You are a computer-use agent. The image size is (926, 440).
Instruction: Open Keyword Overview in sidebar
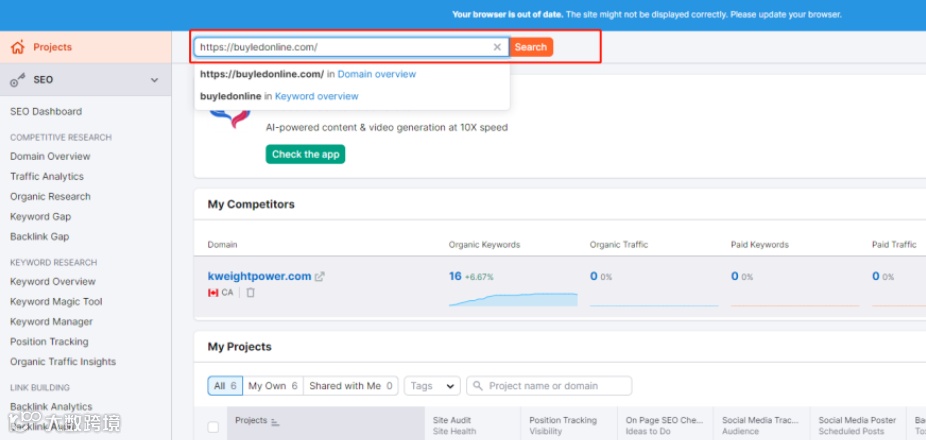click(x=53, y=282)
